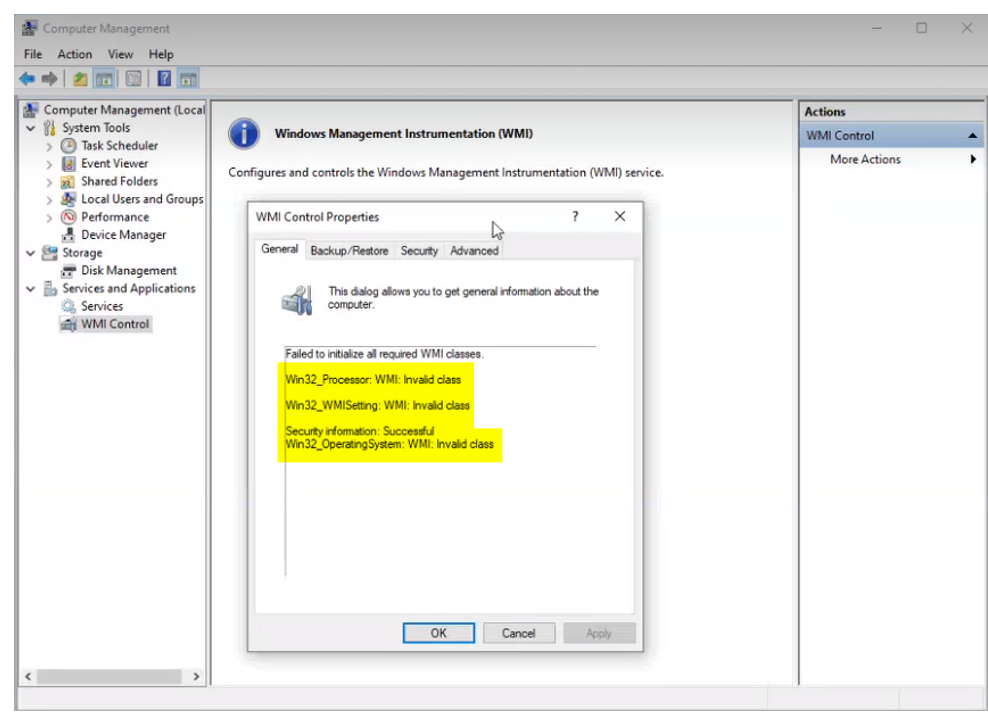Open the Device Manager icon

pyautogui.click(x=68, y=235)
